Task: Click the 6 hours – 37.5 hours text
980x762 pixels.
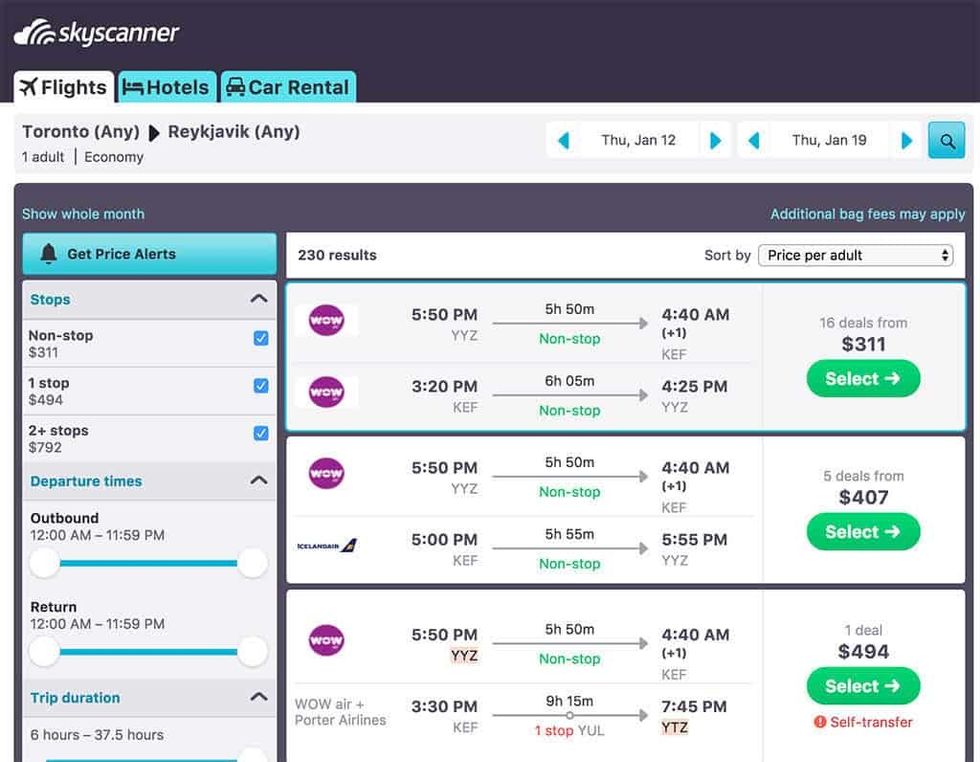Action: pyautogui.click(x=97, y=734)
